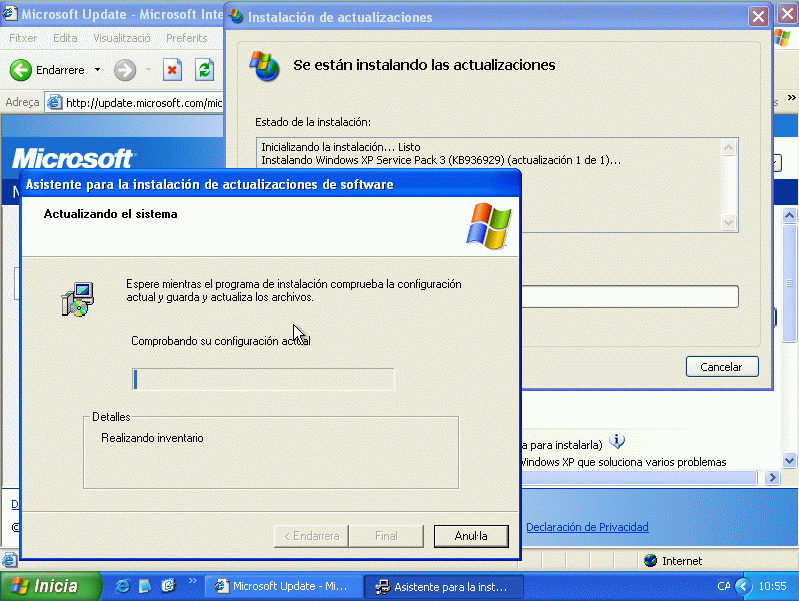This screenshot has height=601, width=799.
Task: Switch to Microsoft Update taskbar button
Action: 281,587
